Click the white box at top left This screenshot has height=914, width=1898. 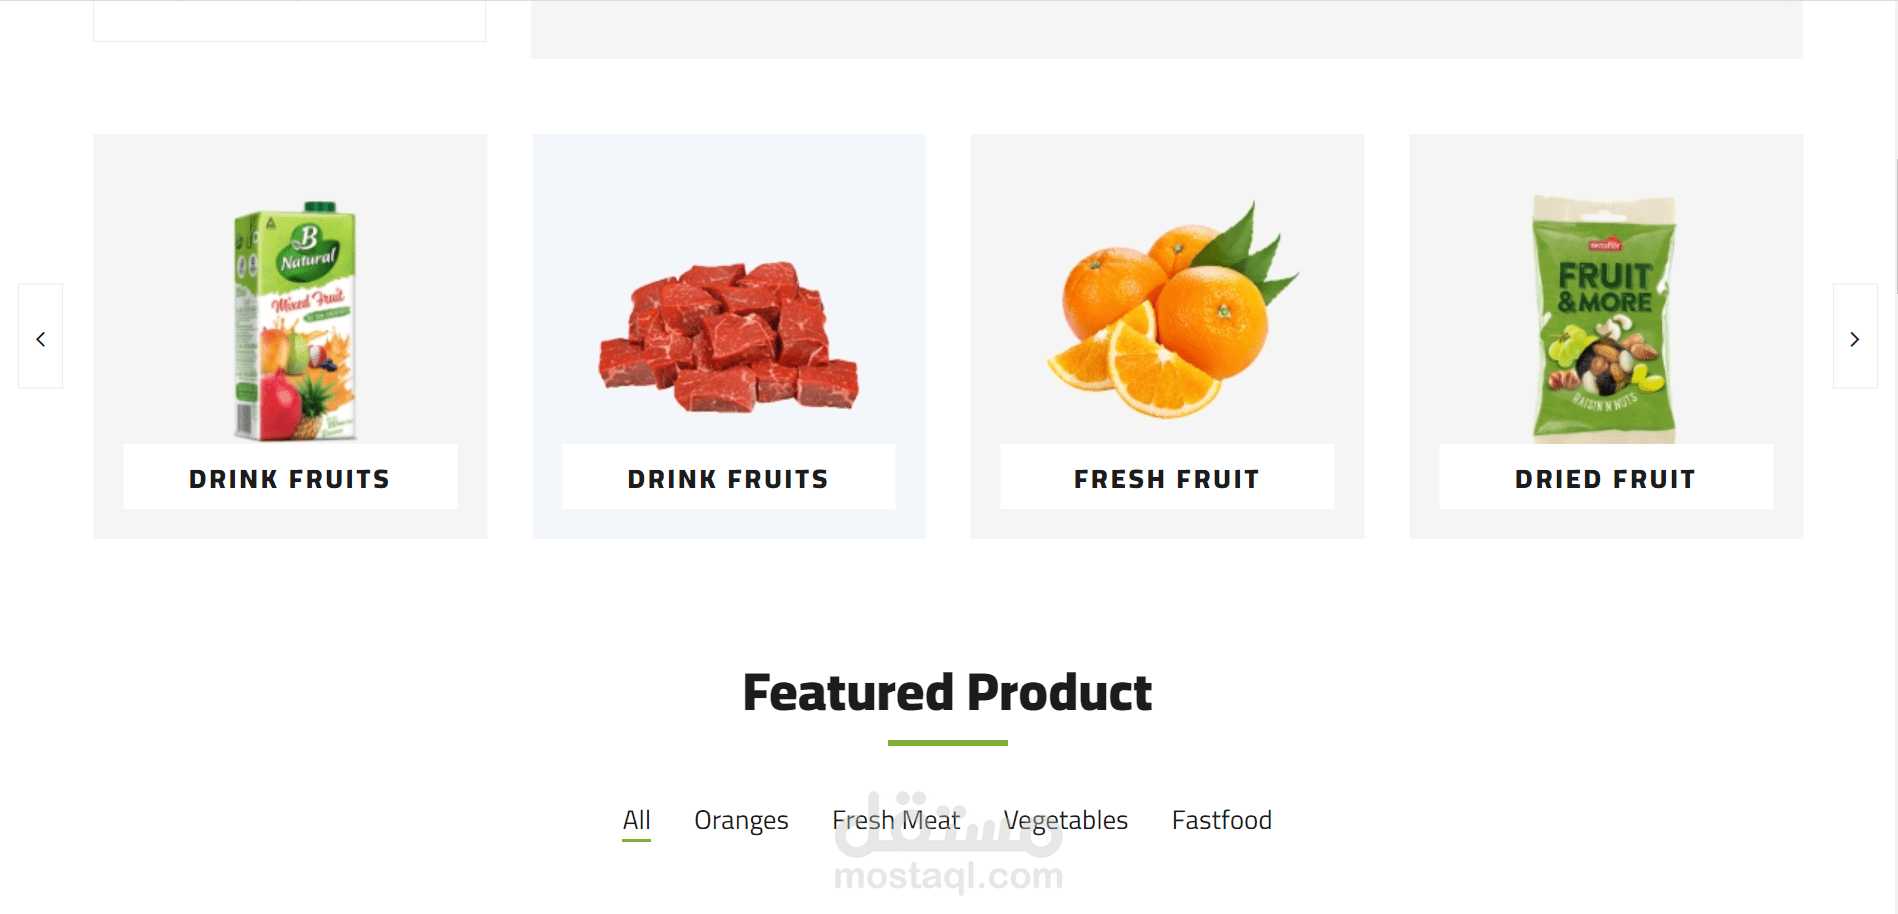[289, 20]
